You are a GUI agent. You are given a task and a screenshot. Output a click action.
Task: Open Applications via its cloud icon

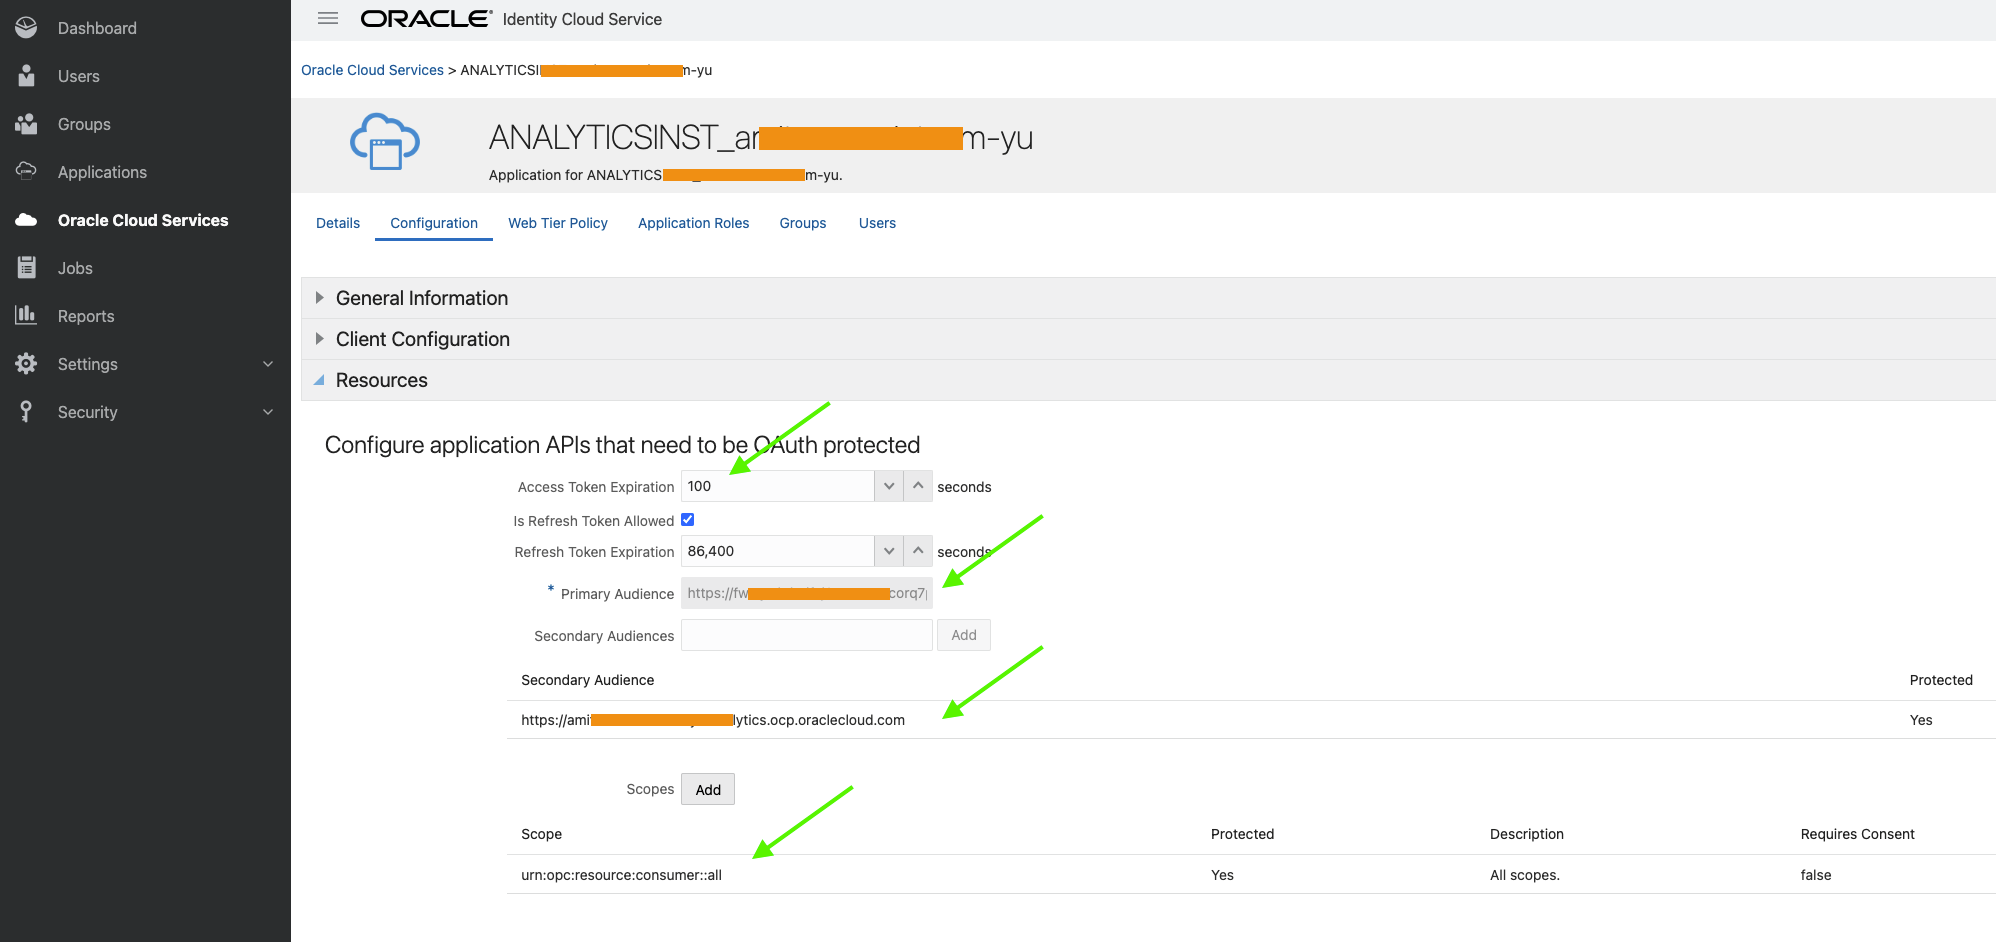click(x=26, y=172)
